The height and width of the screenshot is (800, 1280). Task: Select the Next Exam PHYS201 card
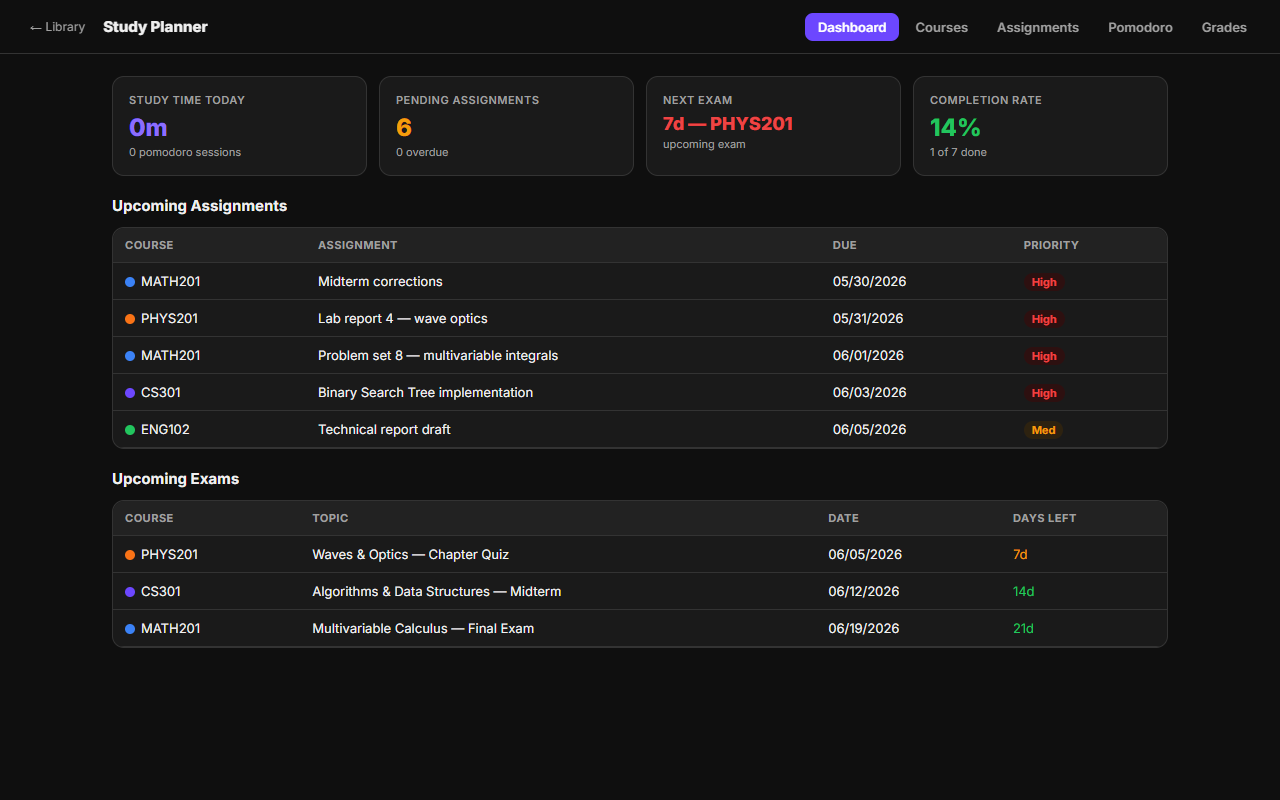pos(773,126)
